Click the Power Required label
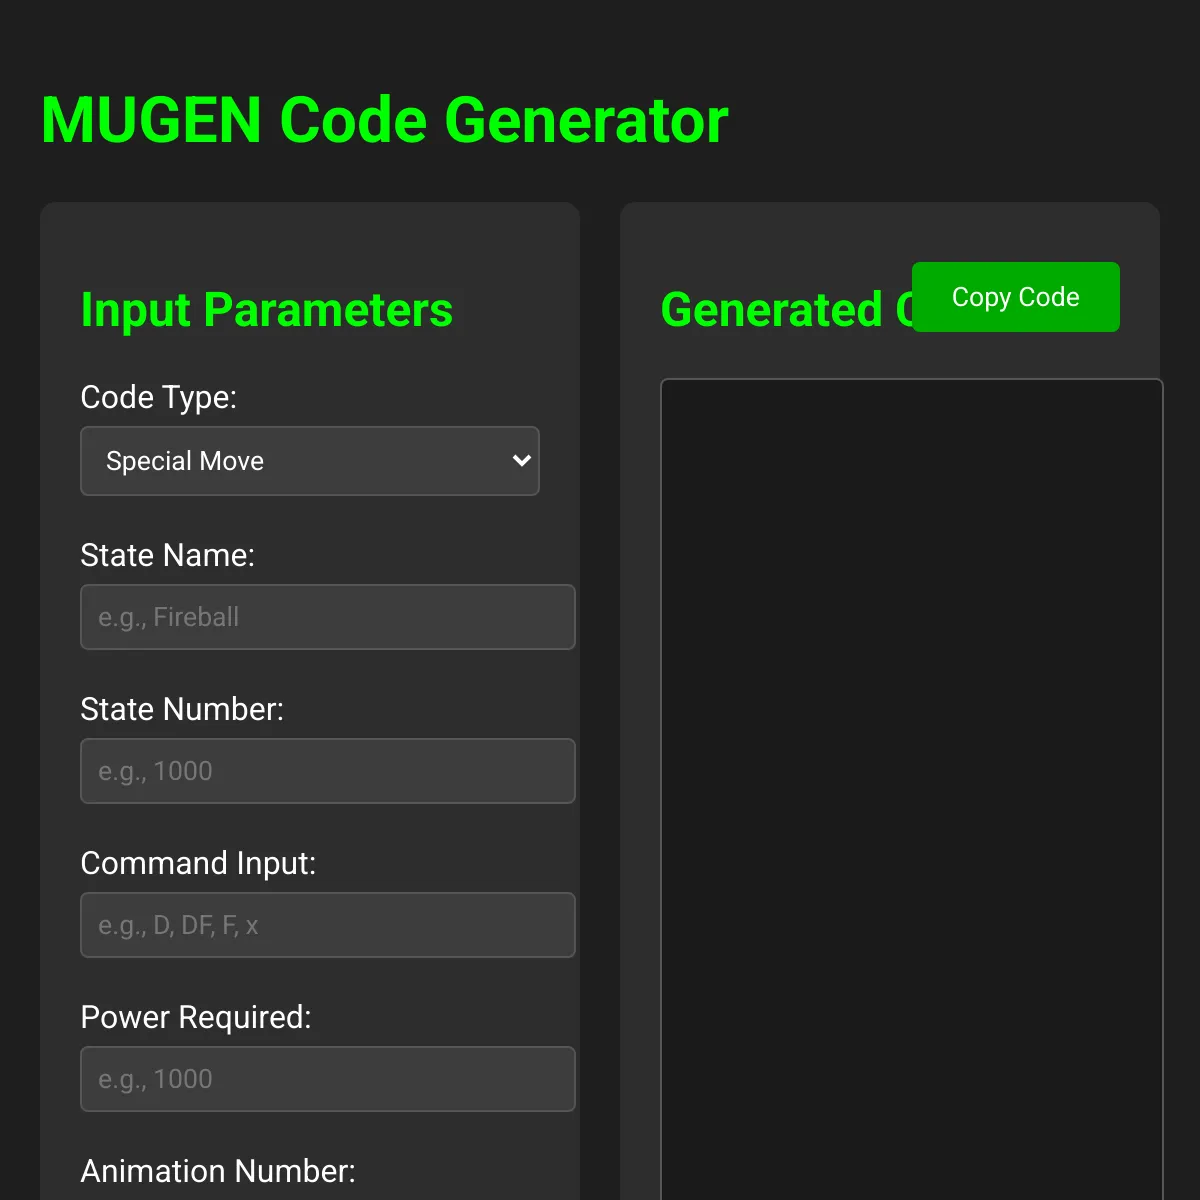The height and width of the screenshot is (1200, 1200). (196, 1017)
